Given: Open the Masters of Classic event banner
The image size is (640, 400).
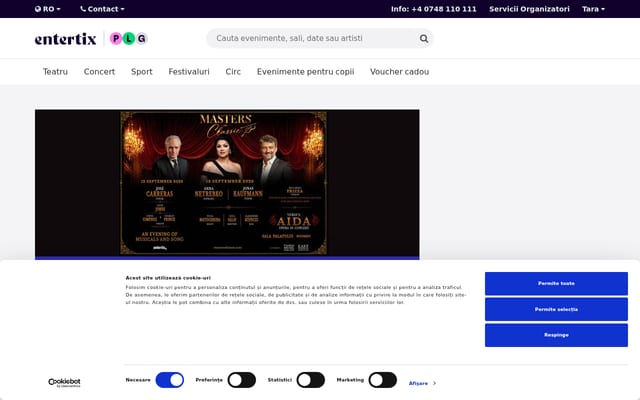Looking at the screenshot, I should point(227,183).
